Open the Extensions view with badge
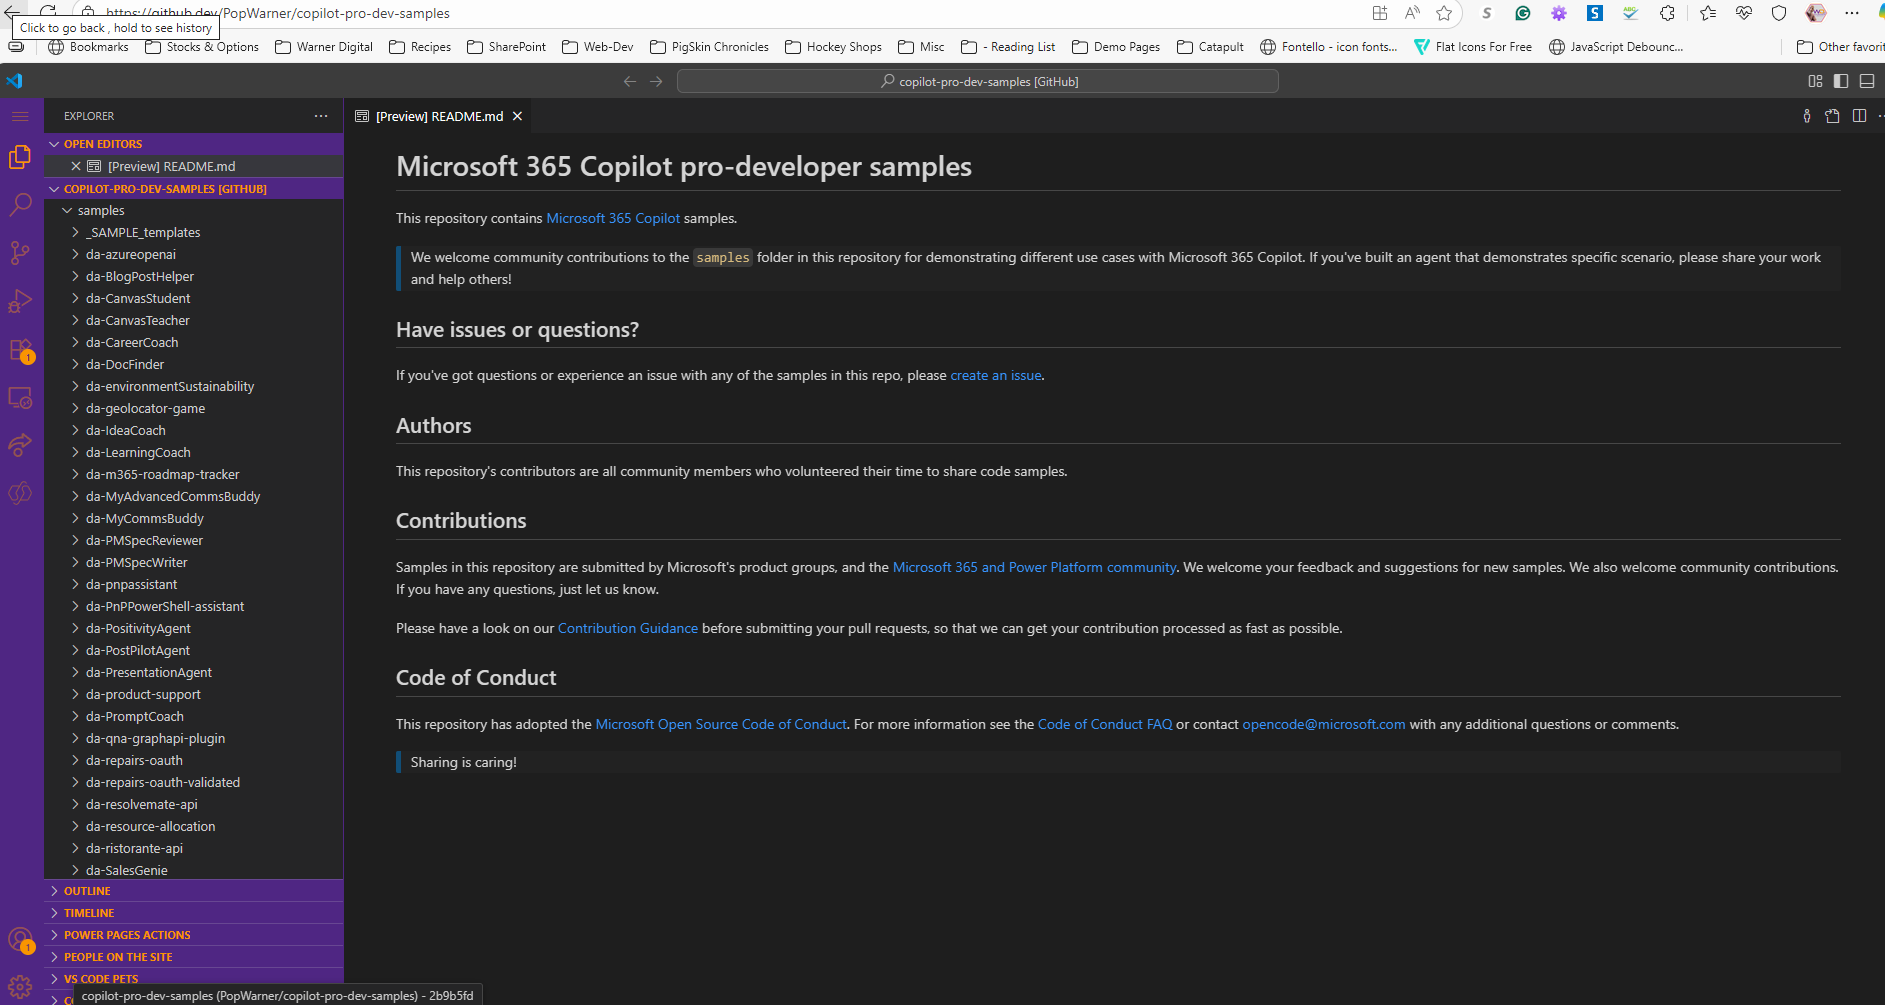The height and width of the screenshot is (1005, 1885). [20, 350]
